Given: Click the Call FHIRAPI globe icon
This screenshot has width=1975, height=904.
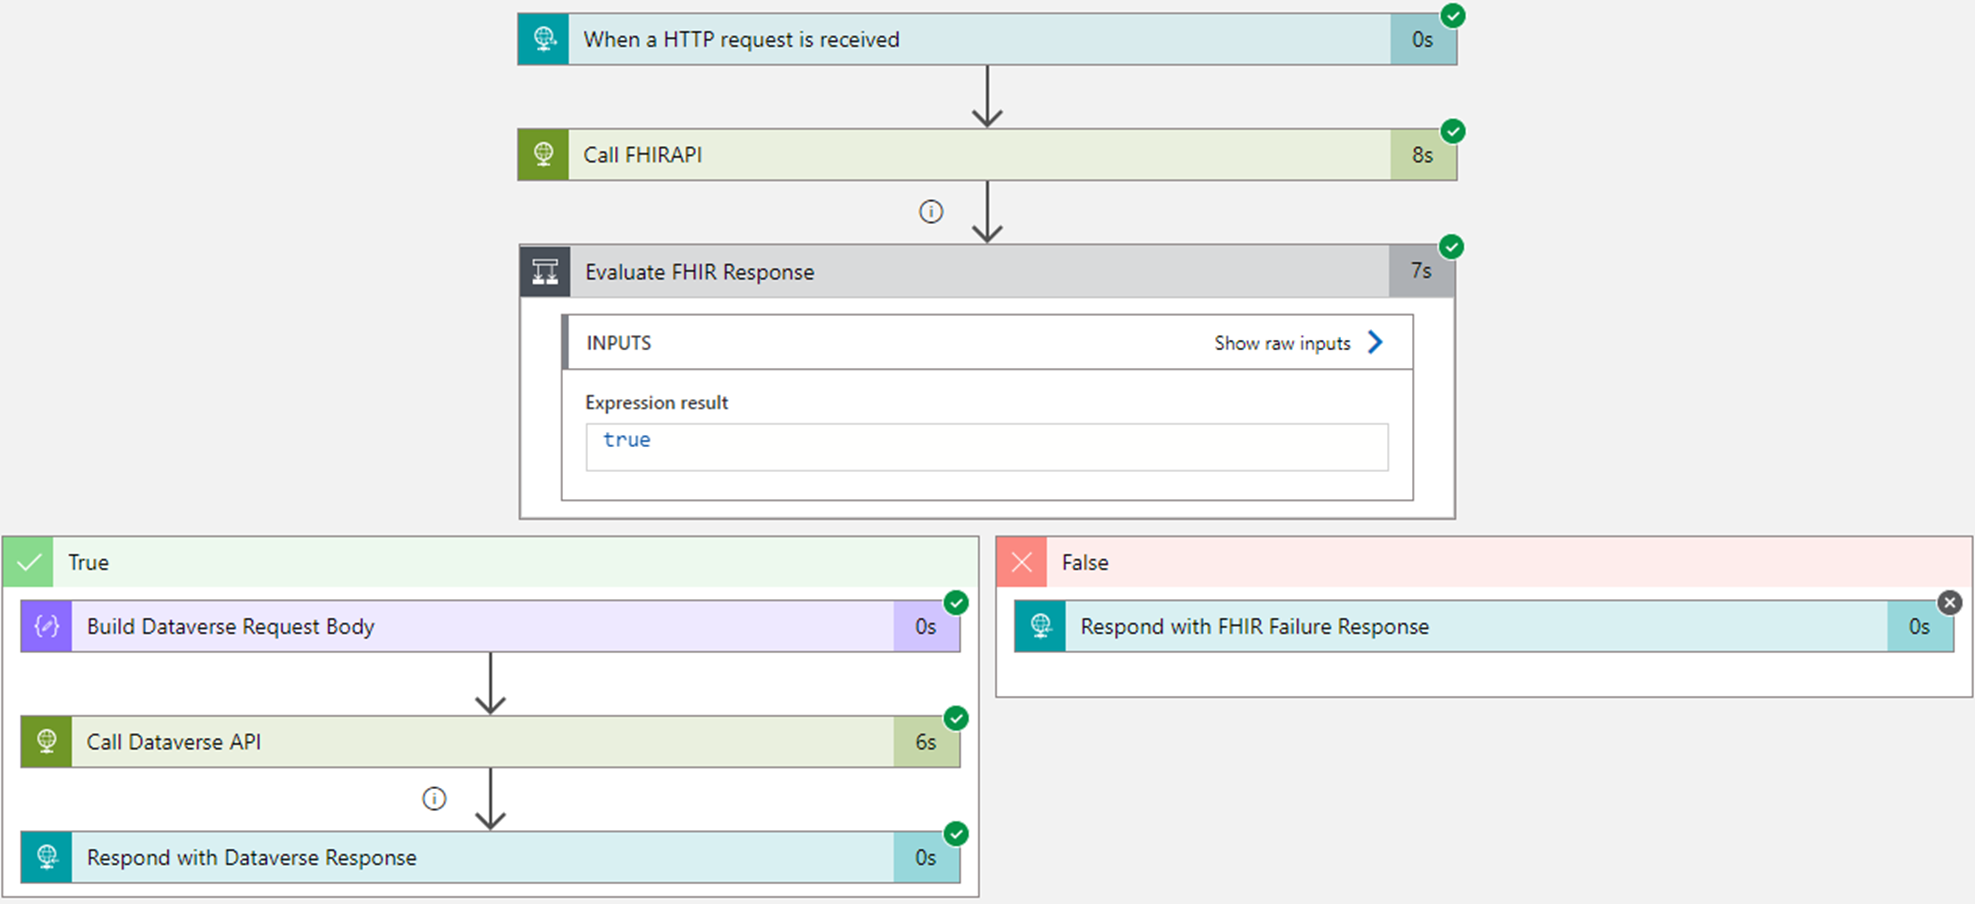Looking at the screenshot, I should 544,155.
